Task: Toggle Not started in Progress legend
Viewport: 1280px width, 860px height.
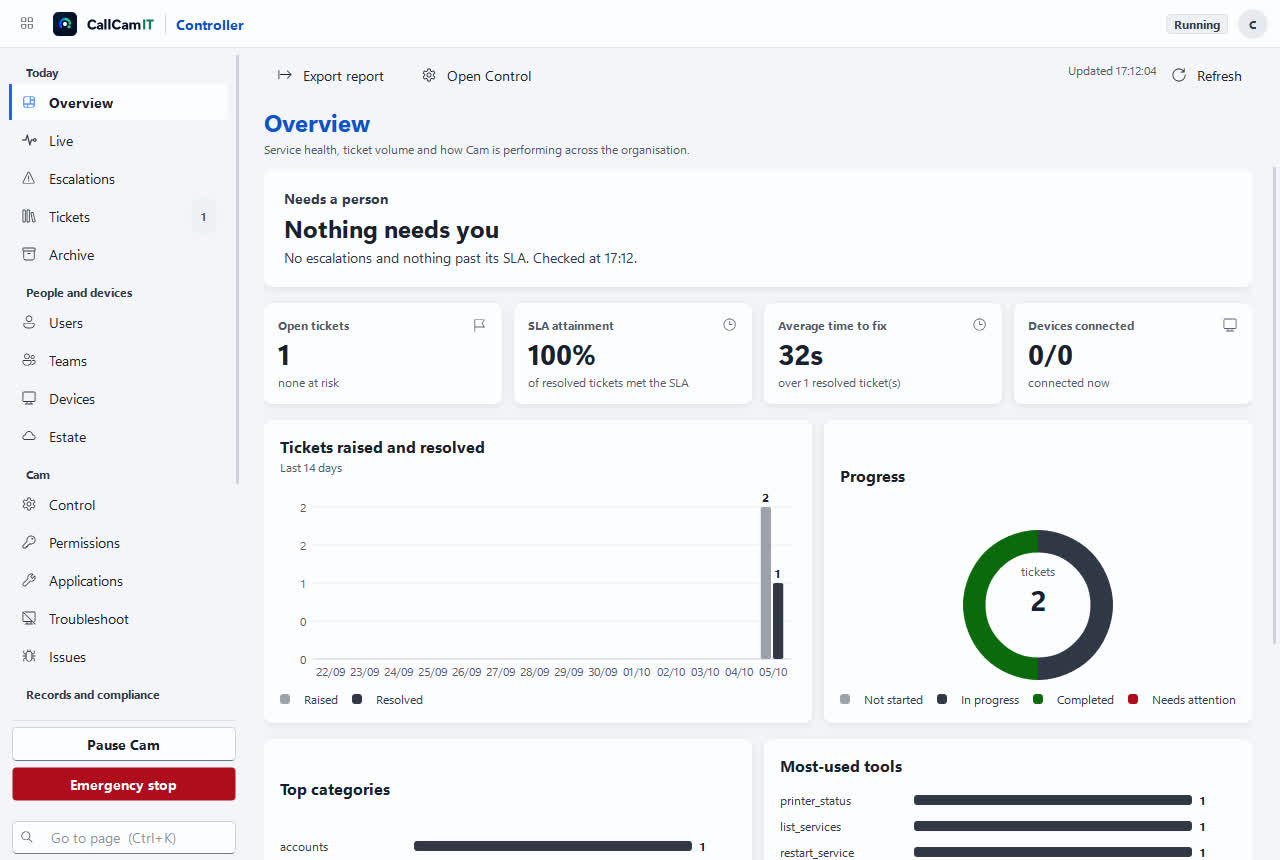Action: point(882,700)
